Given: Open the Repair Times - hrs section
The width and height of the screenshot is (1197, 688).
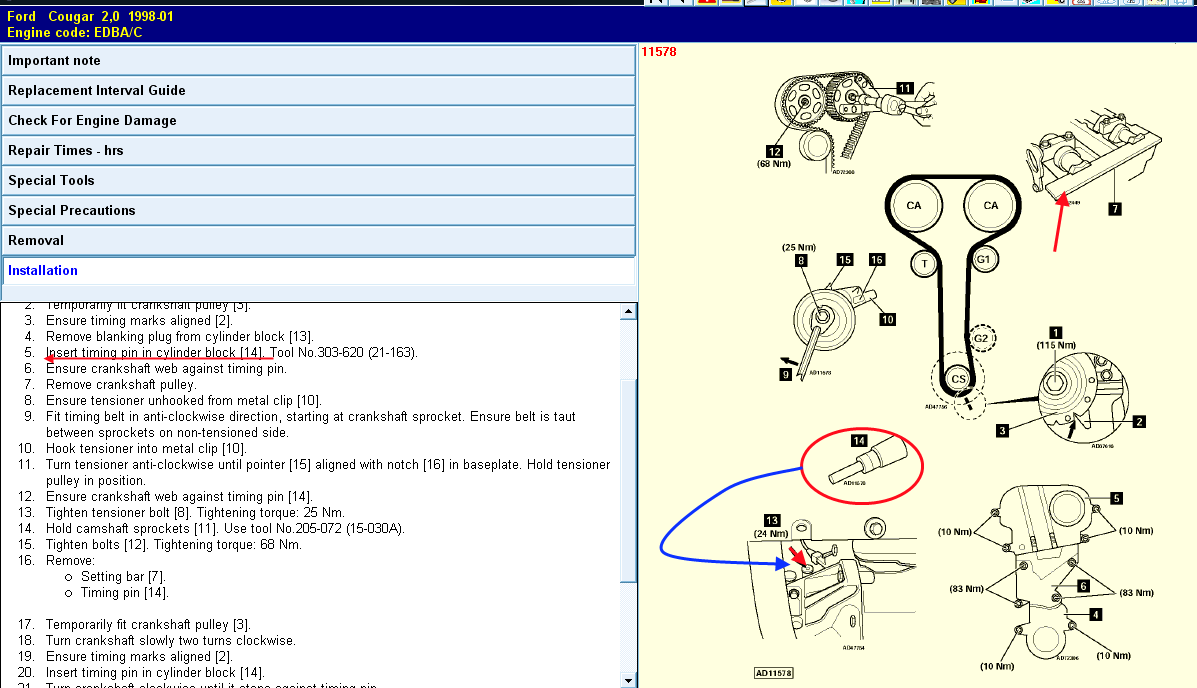Looking at the screenshot, I should [318, 150].
